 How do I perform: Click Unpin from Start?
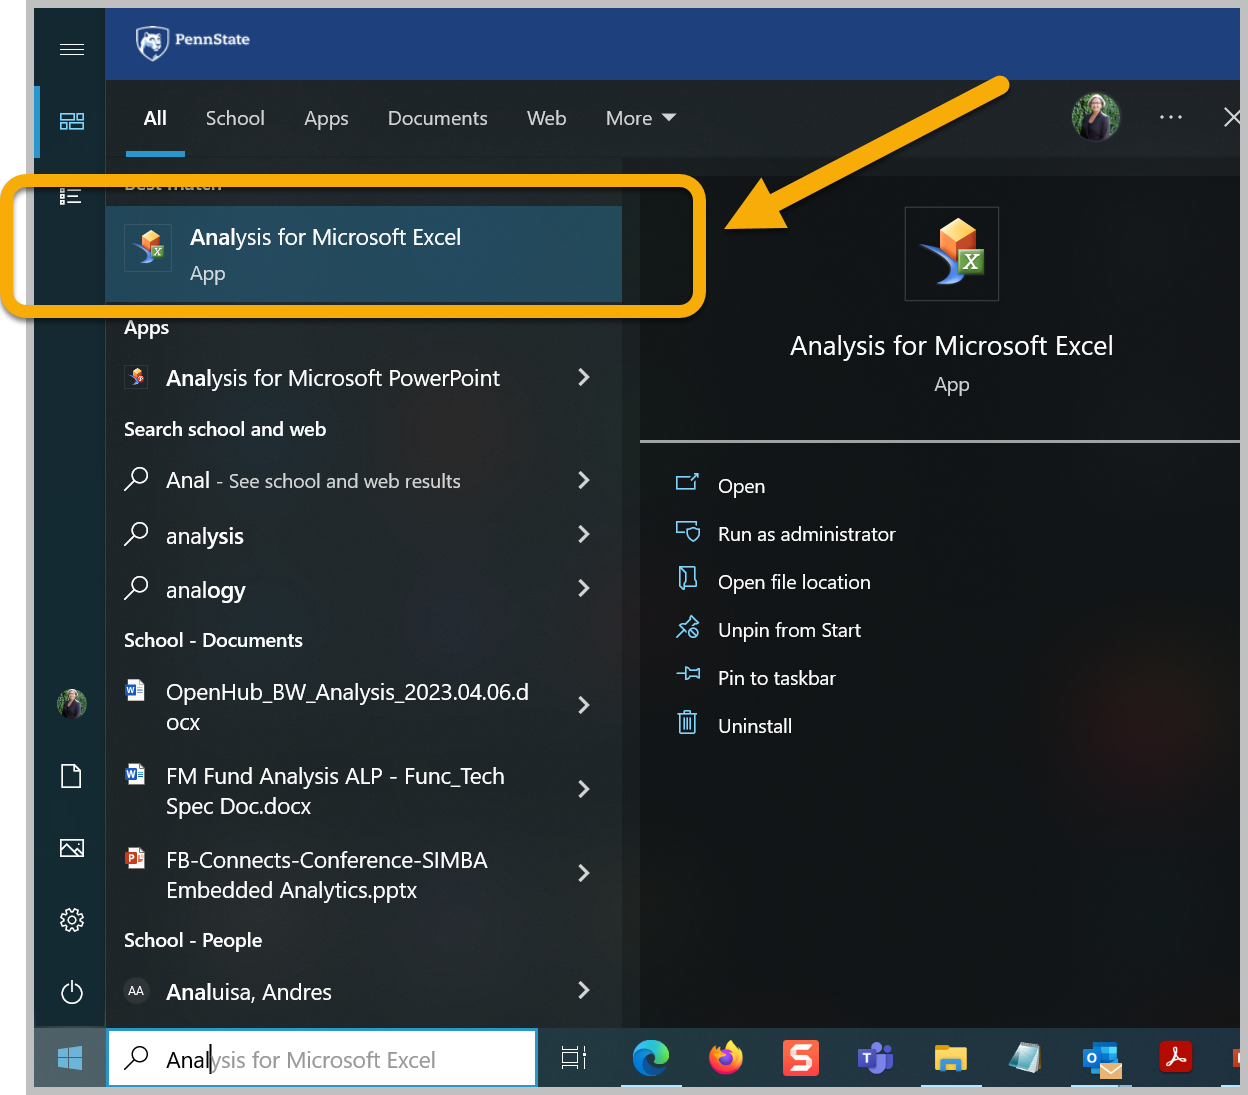click(789, 630)
